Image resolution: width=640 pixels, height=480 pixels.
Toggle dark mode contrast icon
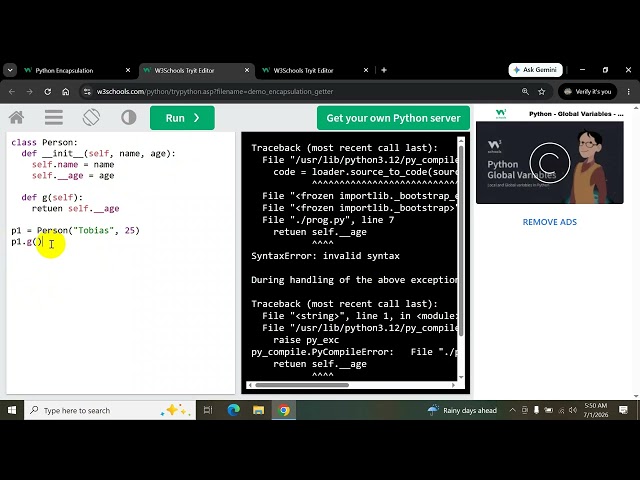pos(129,118)
